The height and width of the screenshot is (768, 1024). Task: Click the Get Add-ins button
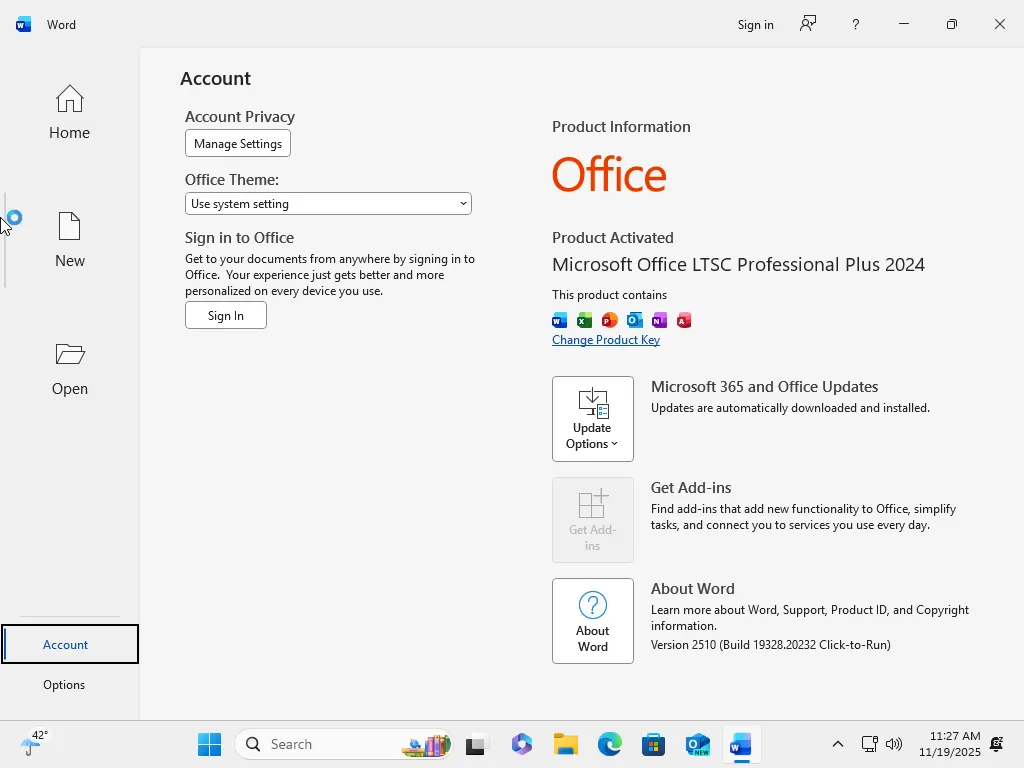592,520
